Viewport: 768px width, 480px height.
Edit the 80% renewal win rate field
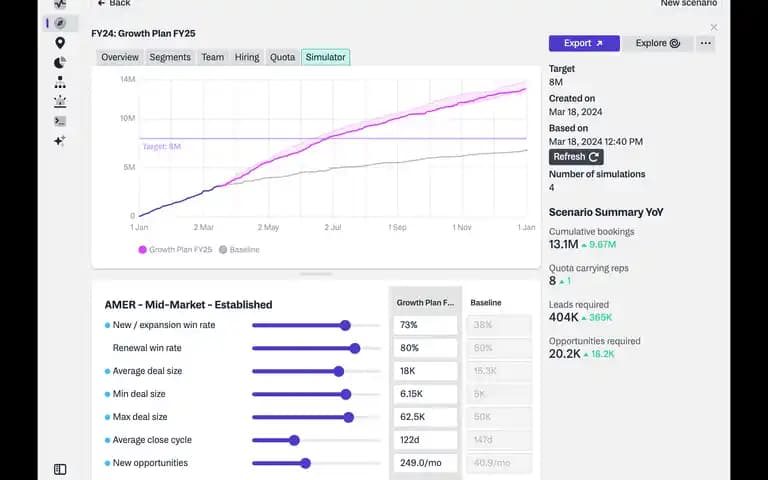(x=425, y=348)
